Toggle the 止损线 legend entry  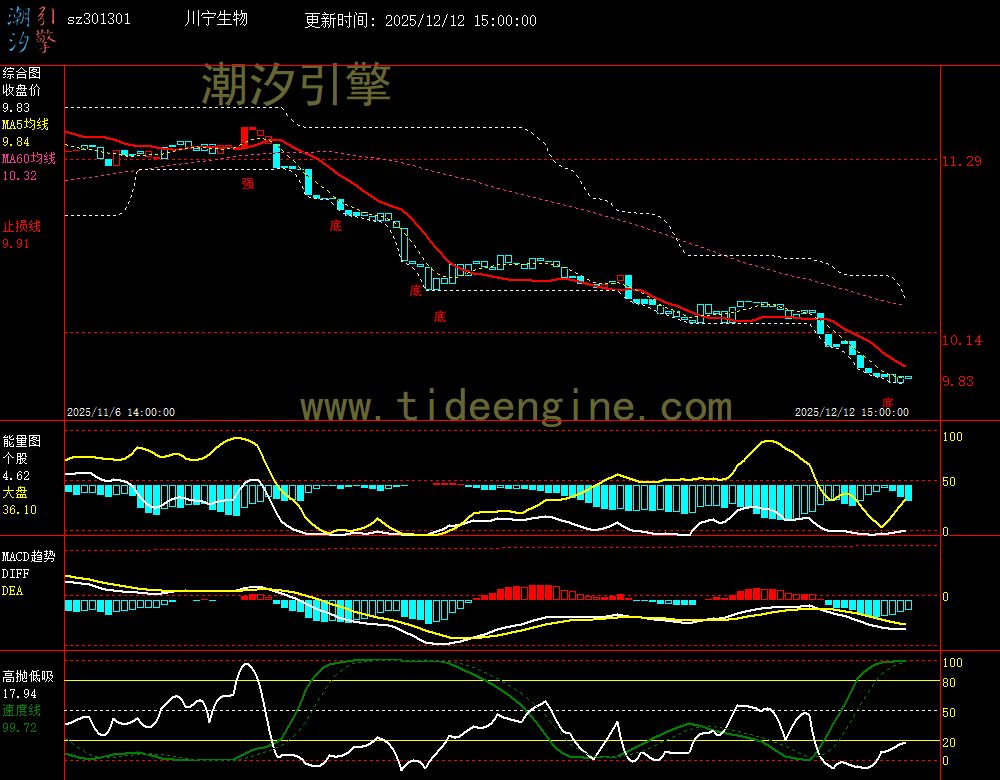click(21, 226)
